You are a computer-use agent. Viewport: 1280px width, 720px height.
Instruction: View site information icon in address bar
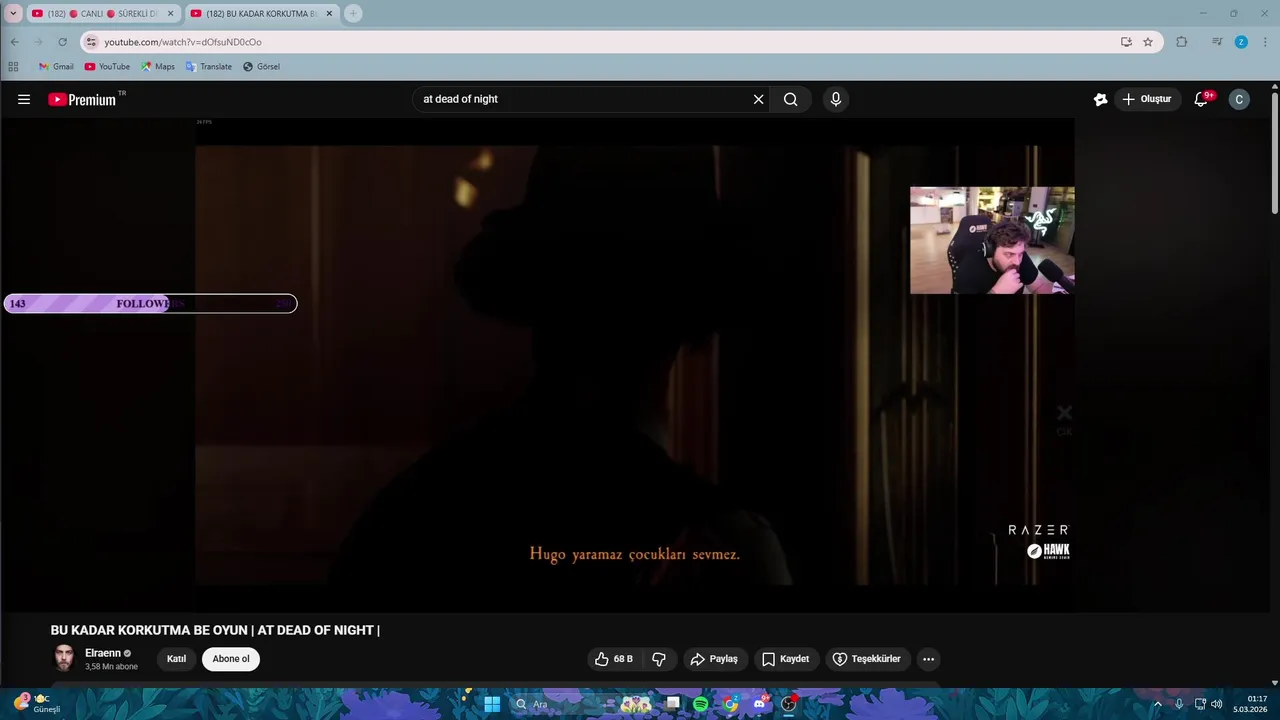click(x=91, y=42)
